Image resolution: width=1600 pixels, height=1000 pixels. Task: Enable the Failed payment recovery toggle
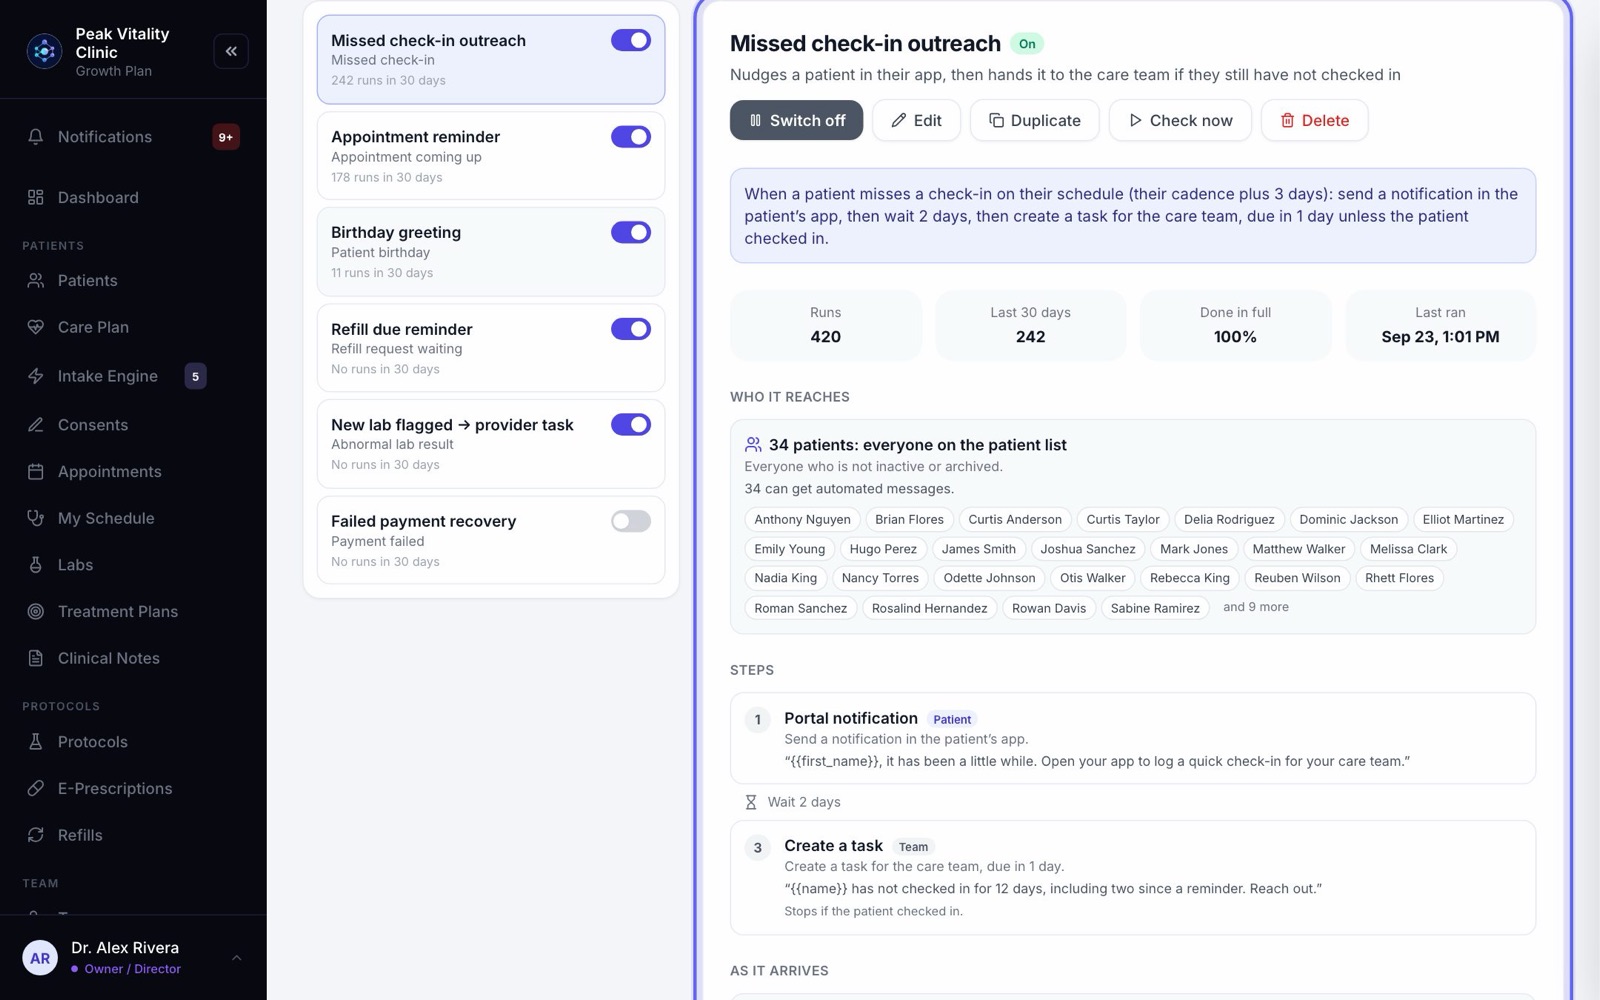click(631, 521)
